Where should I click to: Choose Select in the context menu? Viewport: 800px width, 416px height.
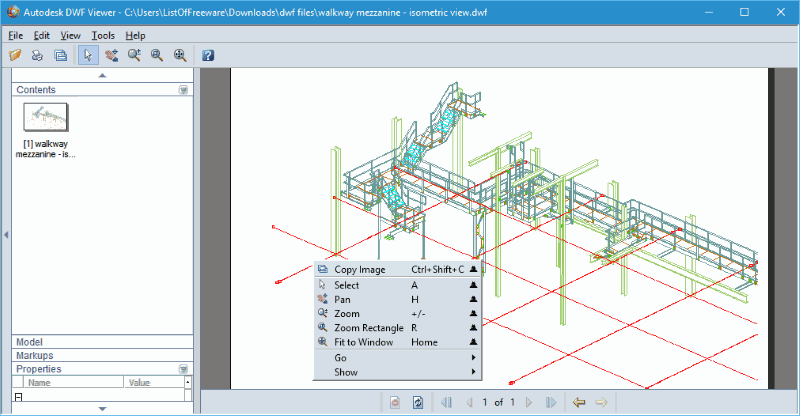coord(397,285)
